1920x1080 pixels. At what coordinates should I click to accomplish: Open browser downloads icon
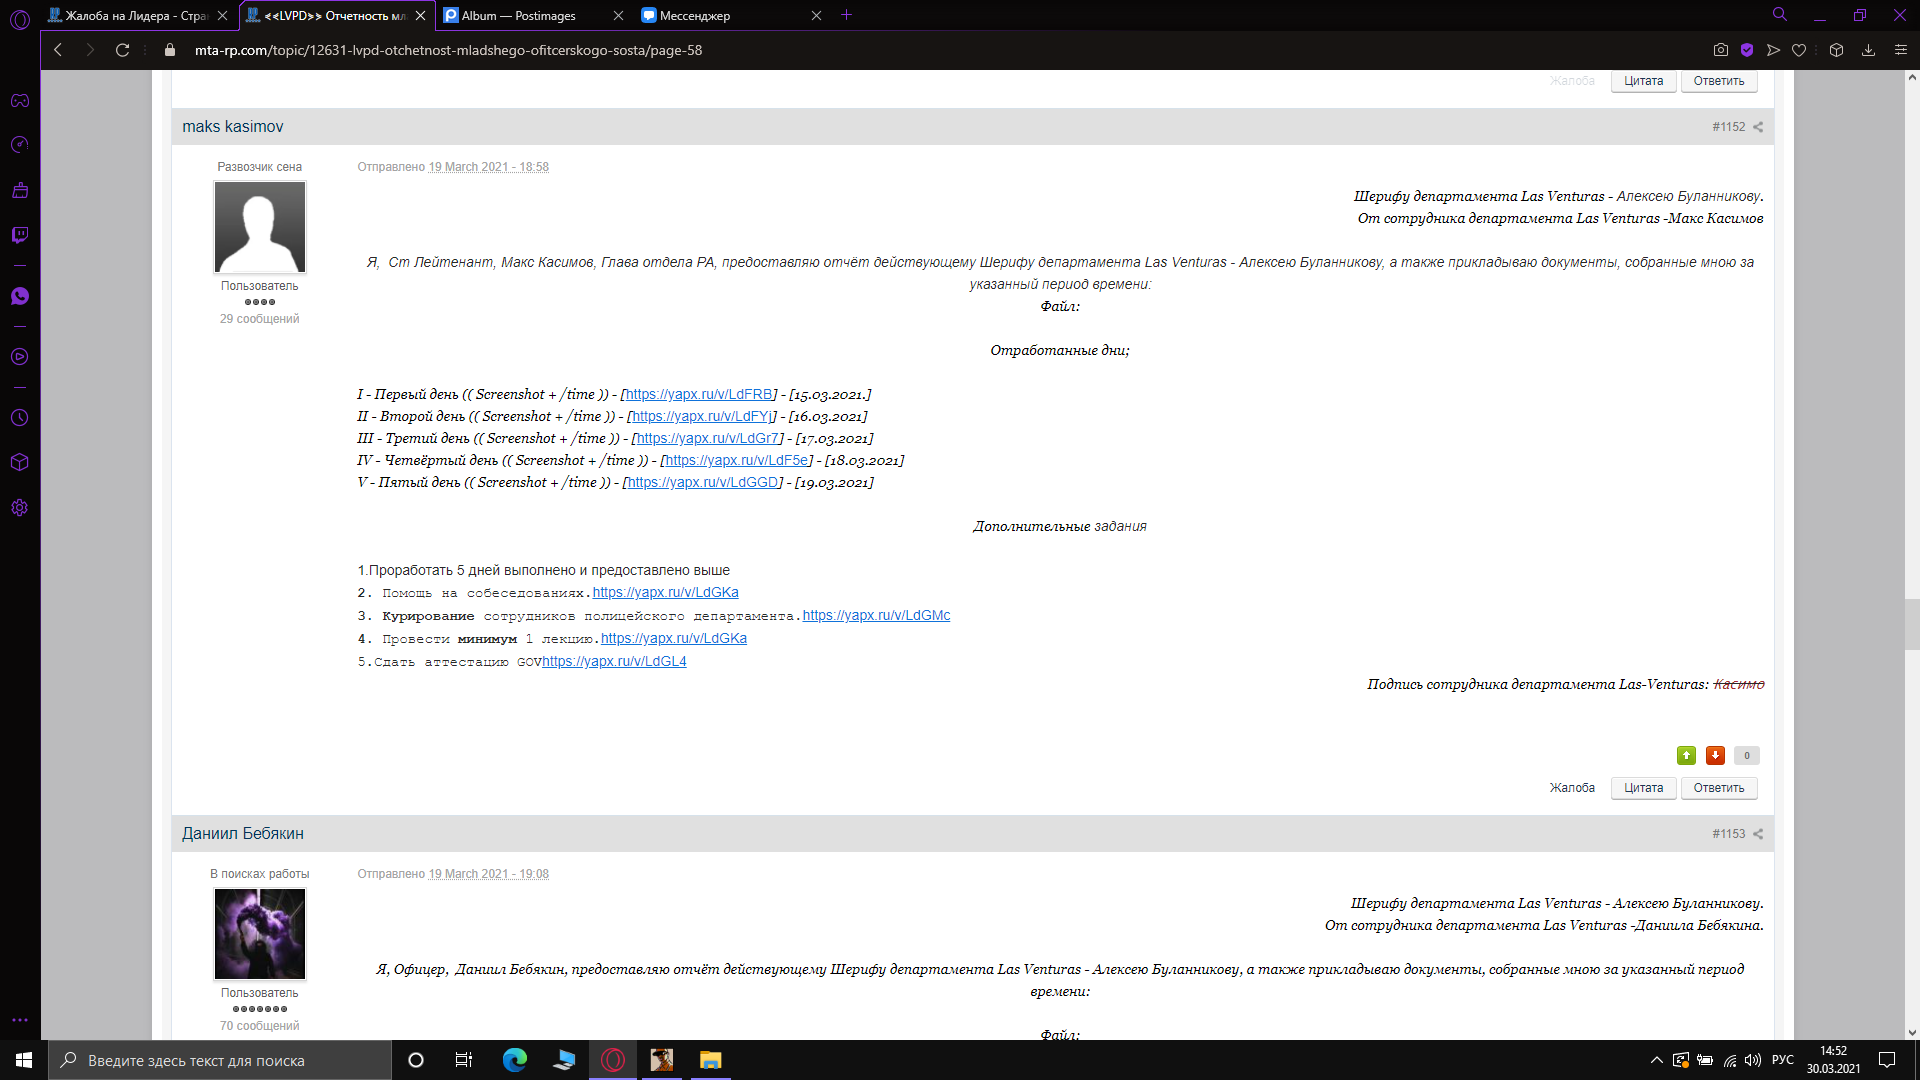(1868, 50)
